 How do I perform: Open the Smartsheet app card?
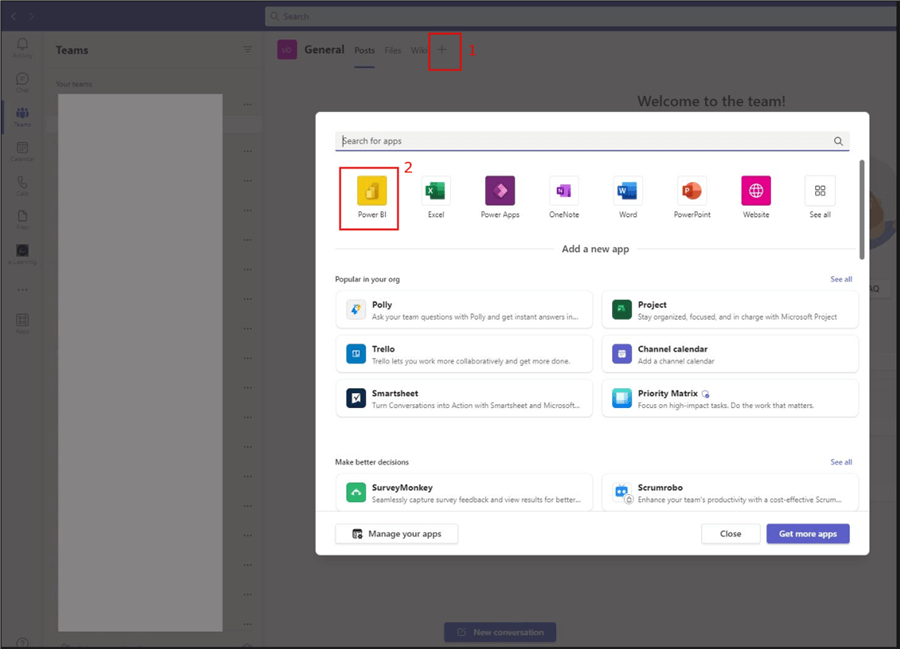464,398
